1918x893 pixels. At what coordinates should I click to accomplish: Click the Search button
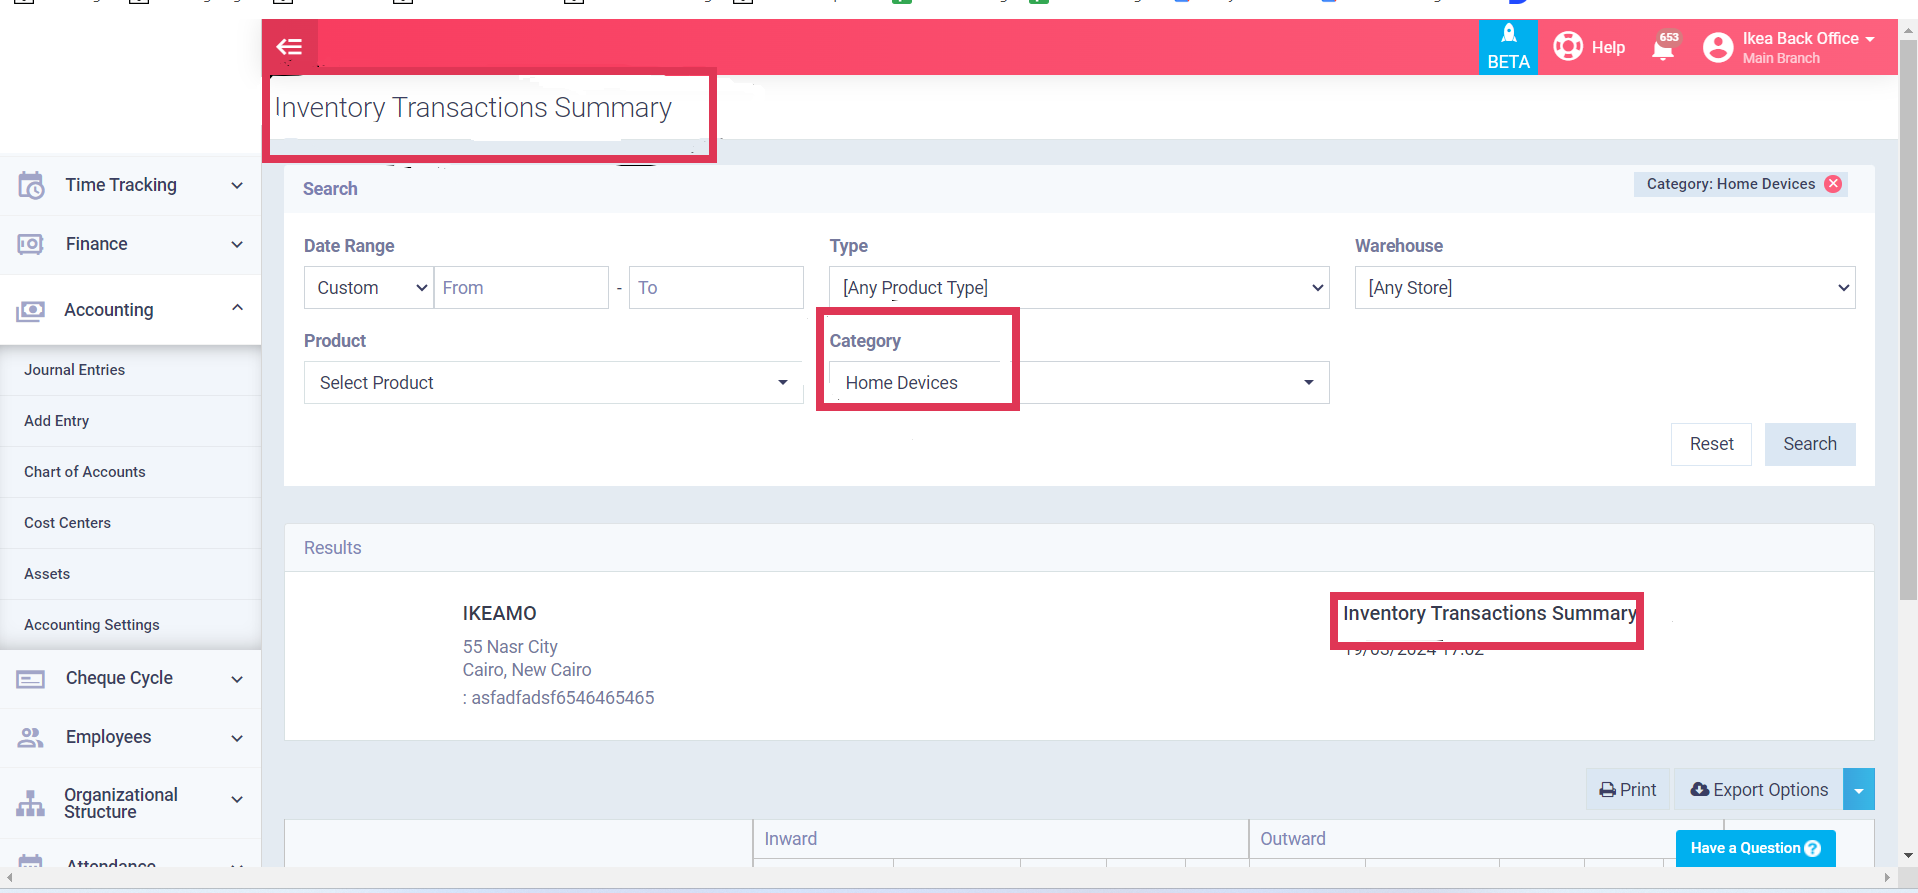[x=1809, y=444]
